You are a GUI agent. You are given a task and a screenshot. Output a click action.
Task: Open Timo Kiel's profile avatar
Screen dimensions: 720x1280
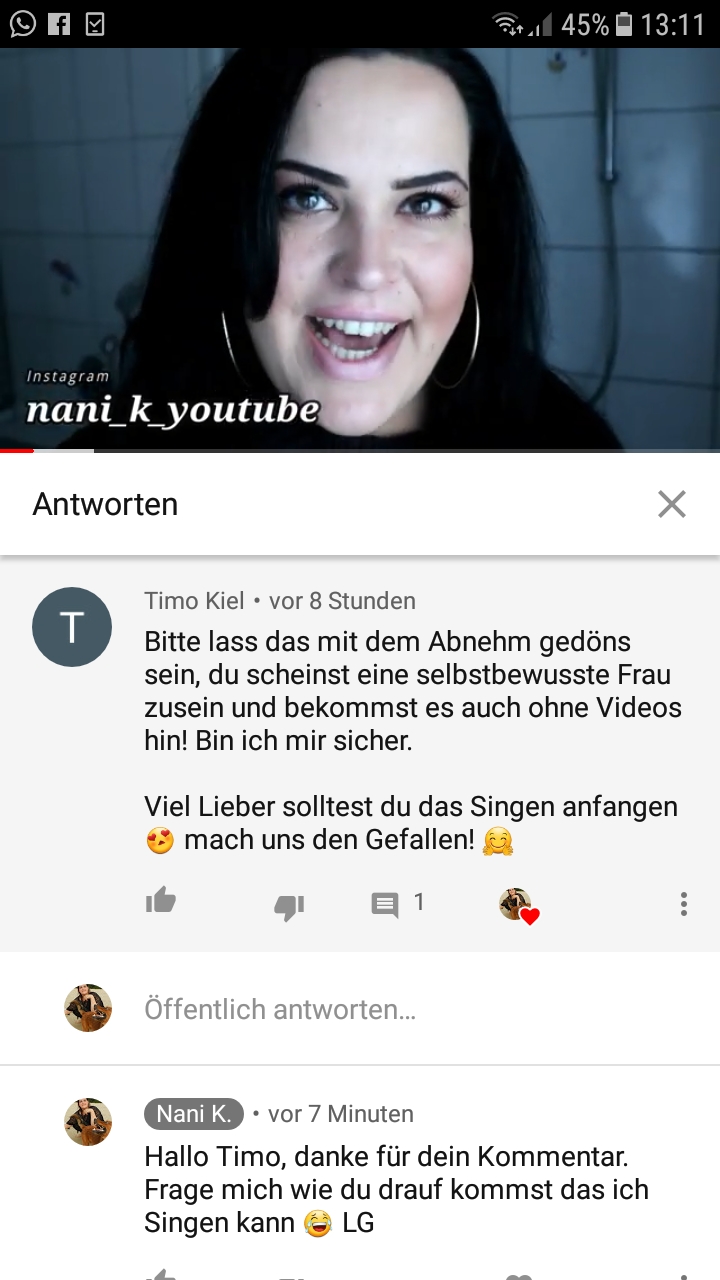(x=71, y=627)
